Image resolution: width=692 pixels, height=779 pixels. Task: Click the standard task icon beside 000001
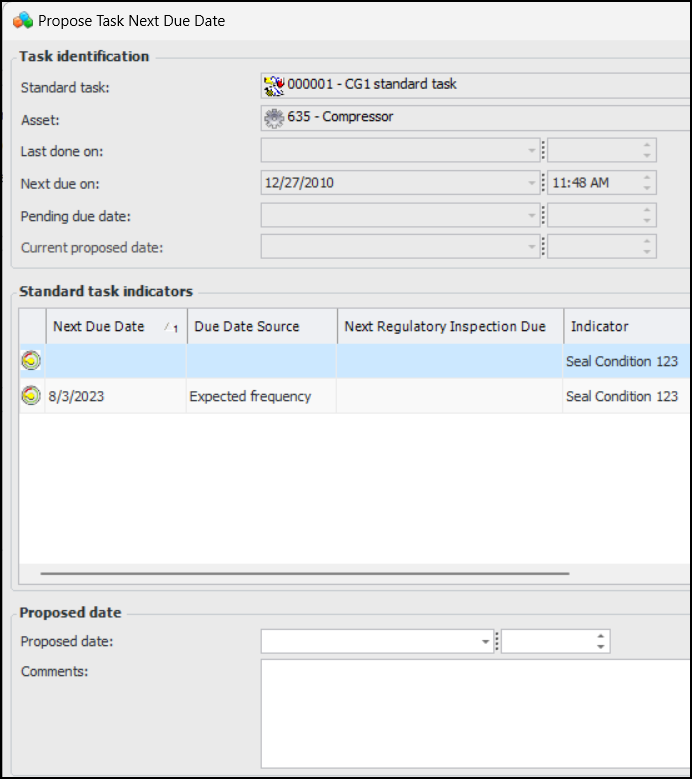click(x=273, y=85)
